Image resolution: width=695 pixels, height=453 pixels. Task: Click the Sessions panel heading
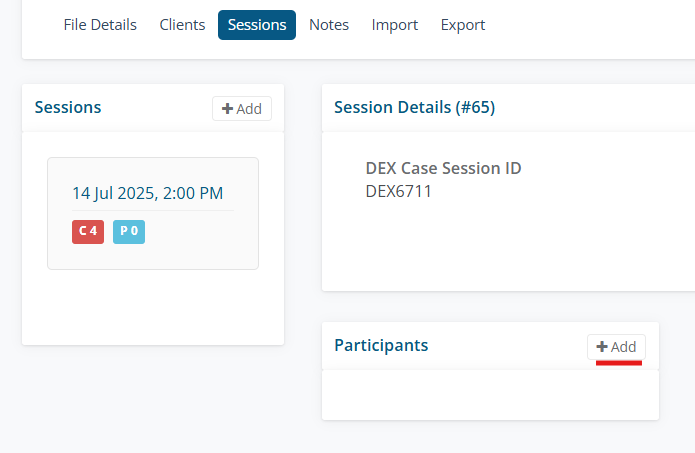(x=68, y=107)
